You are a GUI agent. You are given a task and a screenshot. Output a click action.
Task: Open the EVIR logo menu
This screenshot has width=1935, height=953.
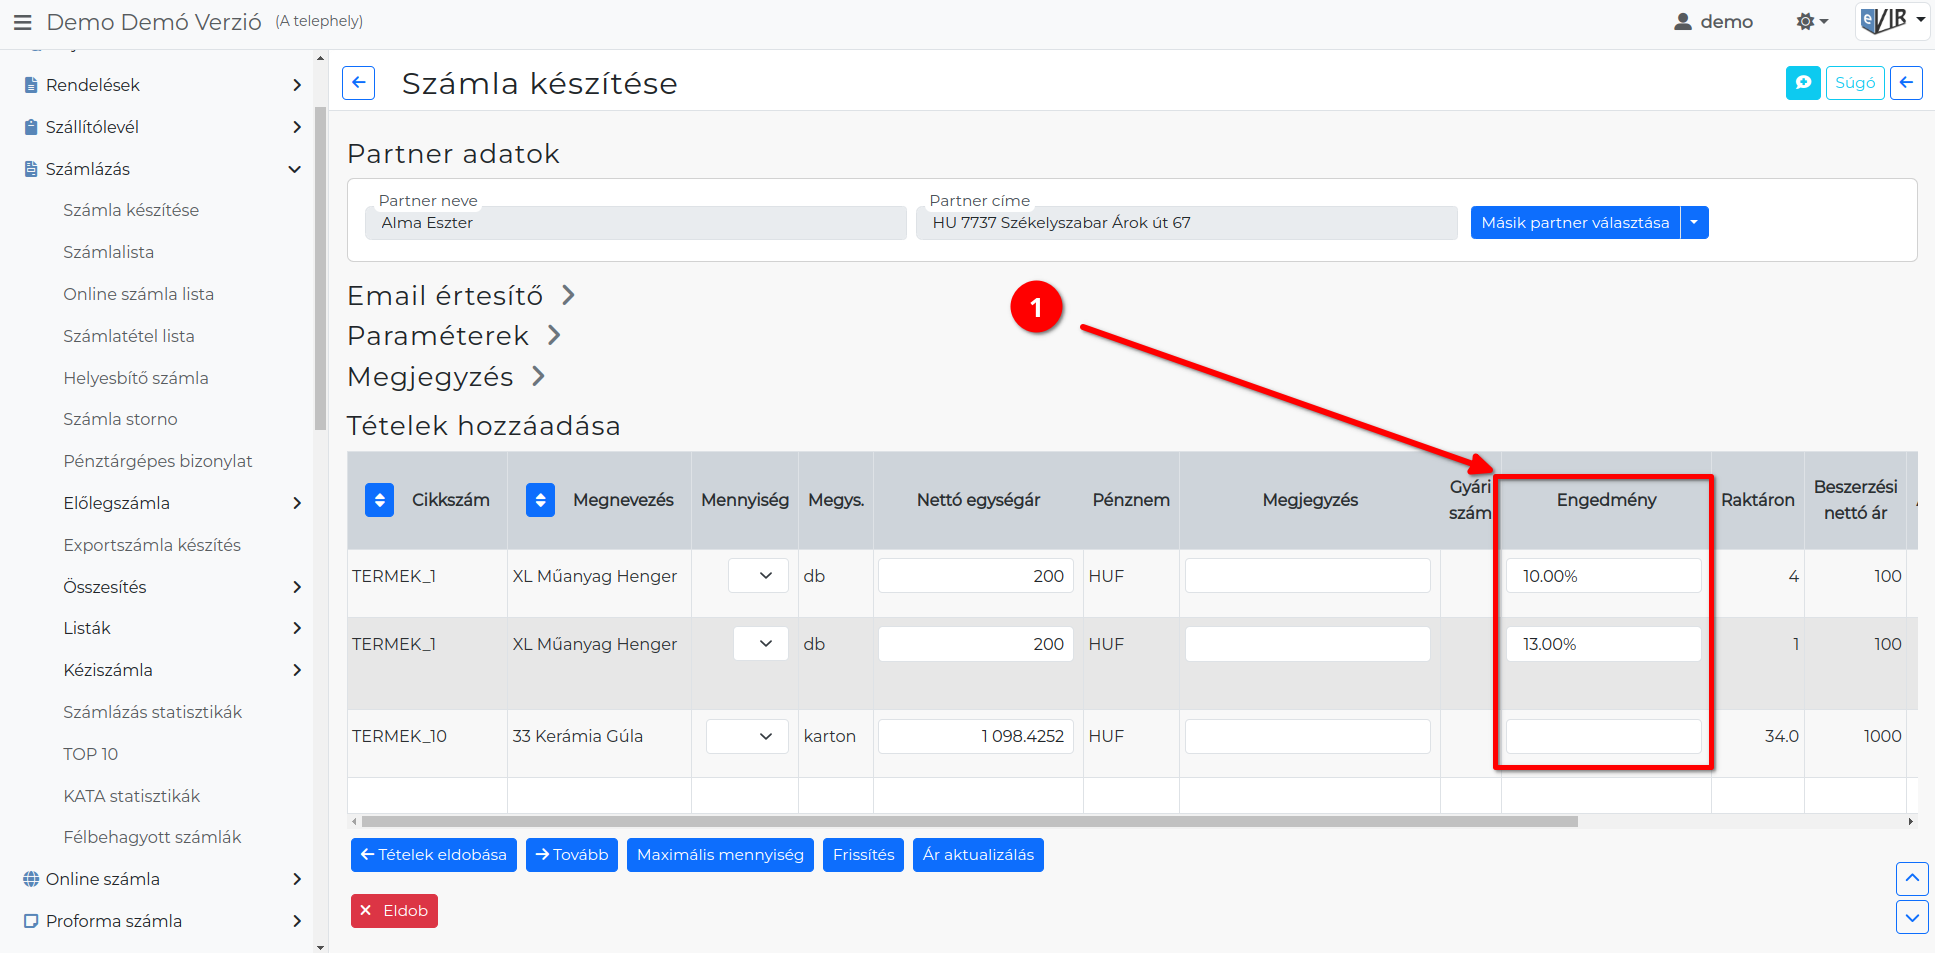pyautogui.click(x=1891, y=21)
